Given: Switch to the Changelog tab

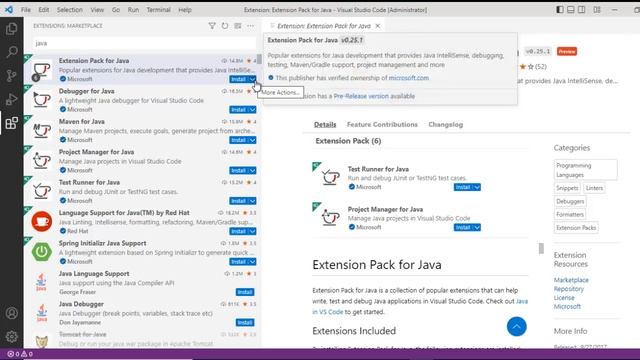Looking at the screenshot, I should click(x=445, y=124).
